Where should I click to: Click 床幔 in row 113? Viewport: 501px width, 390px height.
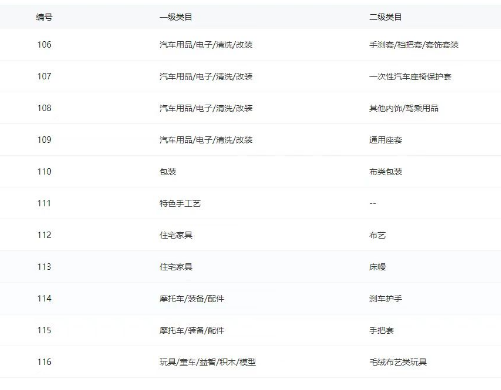(x=377, y=267)
